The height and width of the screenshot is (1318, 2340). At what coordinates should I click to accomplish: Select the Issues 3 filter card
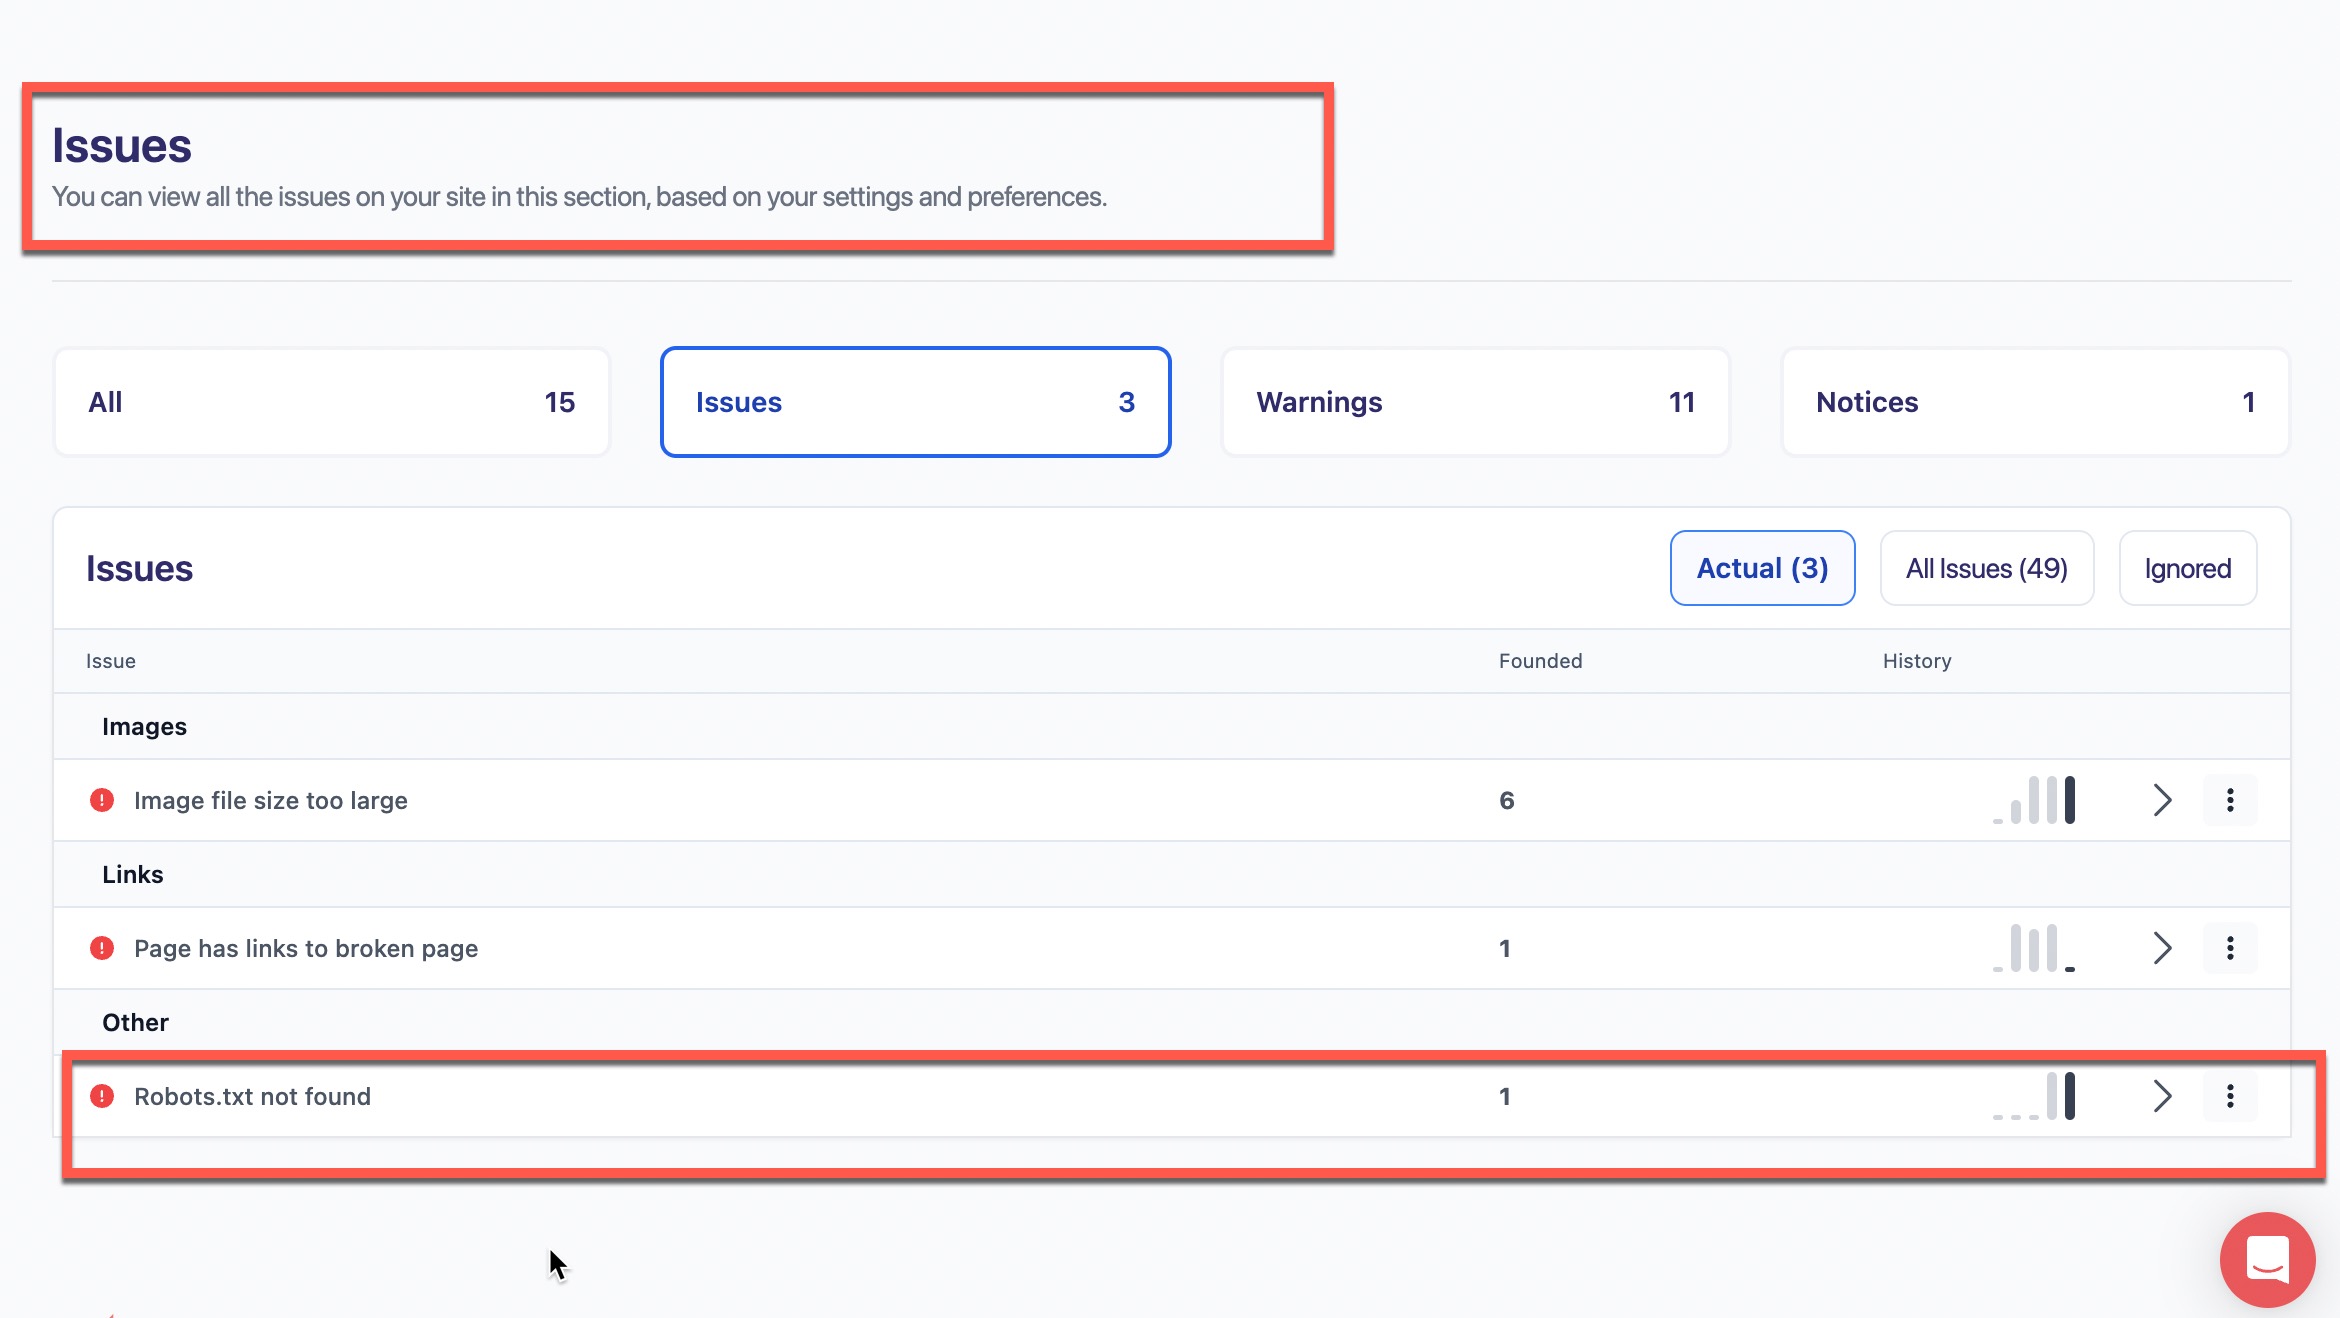point(915,402)
